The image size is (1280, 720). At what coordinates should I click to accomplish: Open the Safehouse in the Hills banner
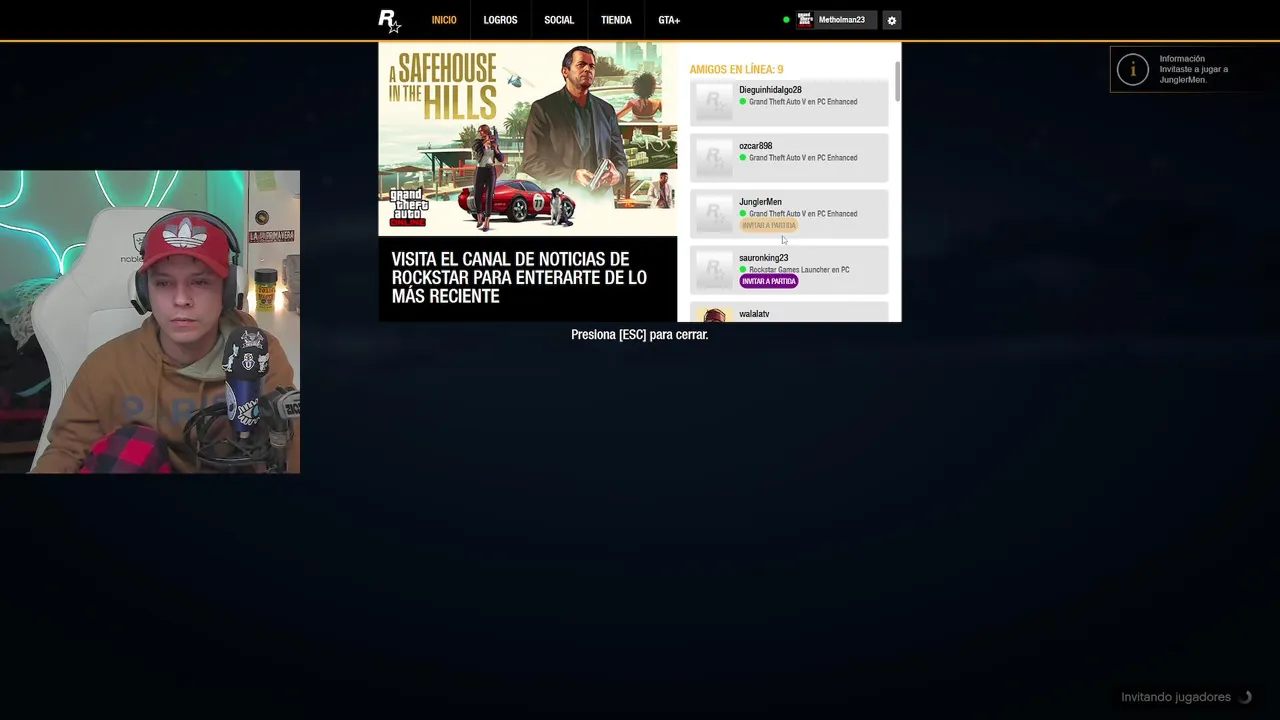click(x=528, y=139)
